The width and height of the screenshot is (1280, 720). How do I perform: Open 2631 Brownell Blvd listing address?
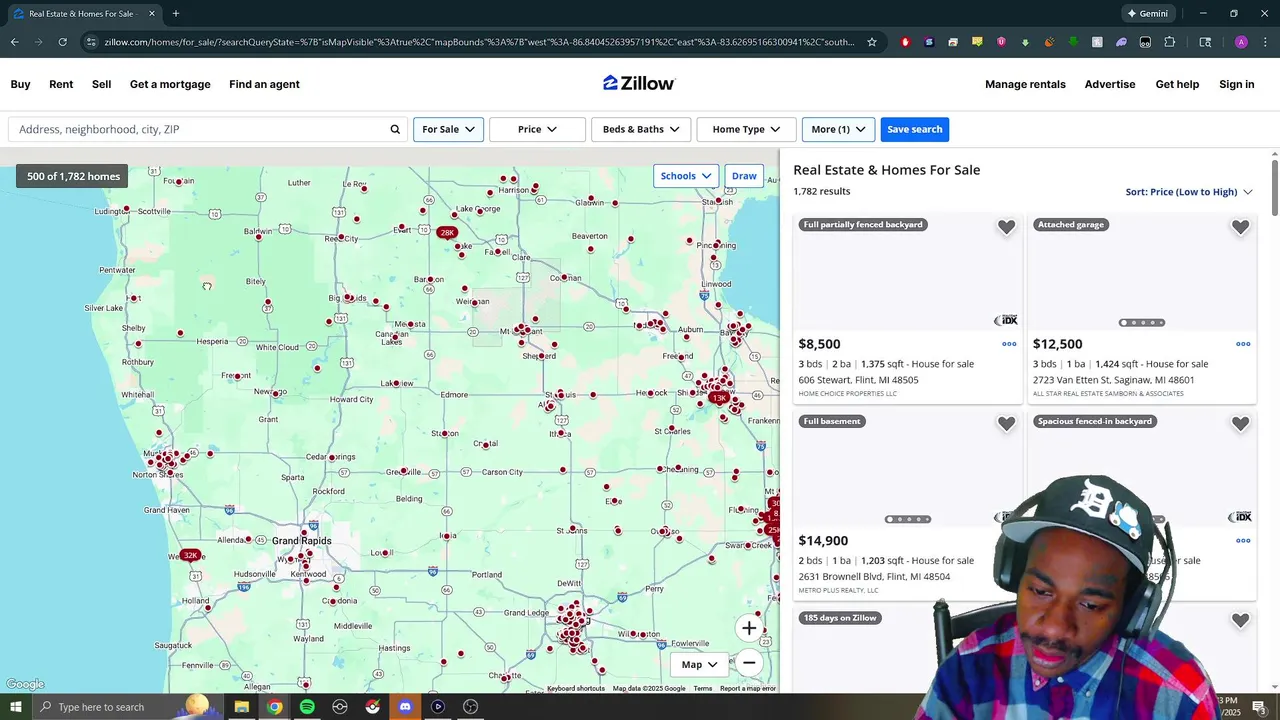coord(874,577)
